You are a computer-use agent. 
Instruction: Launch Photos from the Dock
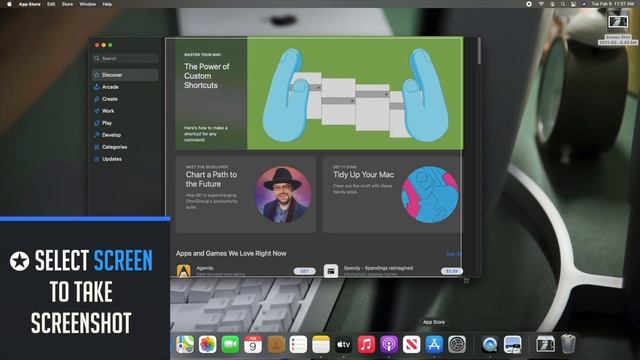coord(207,344)
